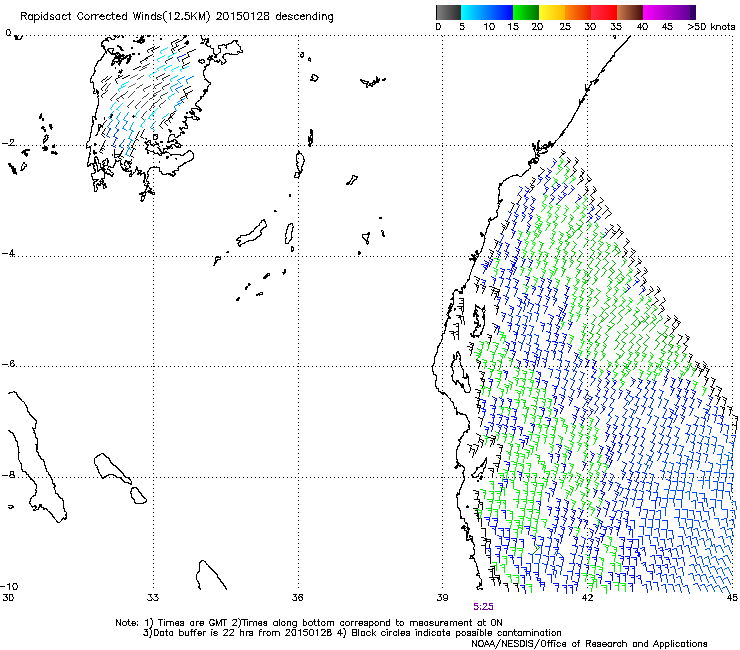
Task: Click the brown 35-40 knots color band
Action: (630, 12)
